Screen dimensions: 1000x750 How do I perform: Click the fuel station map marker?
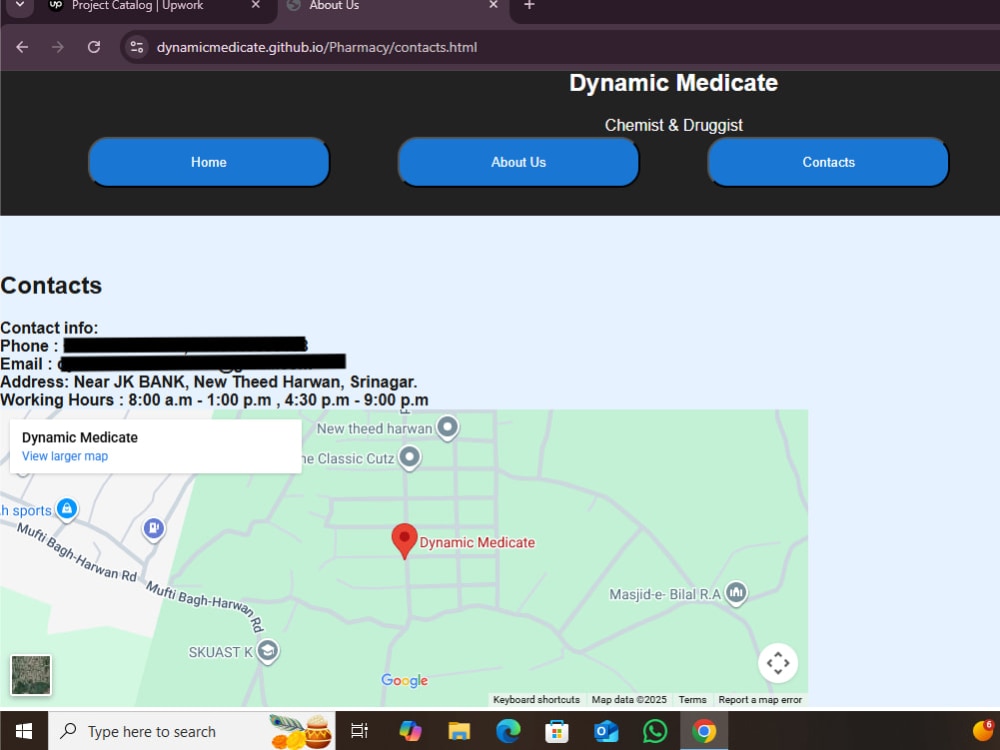pyautogui.click(x=154, y=528)
